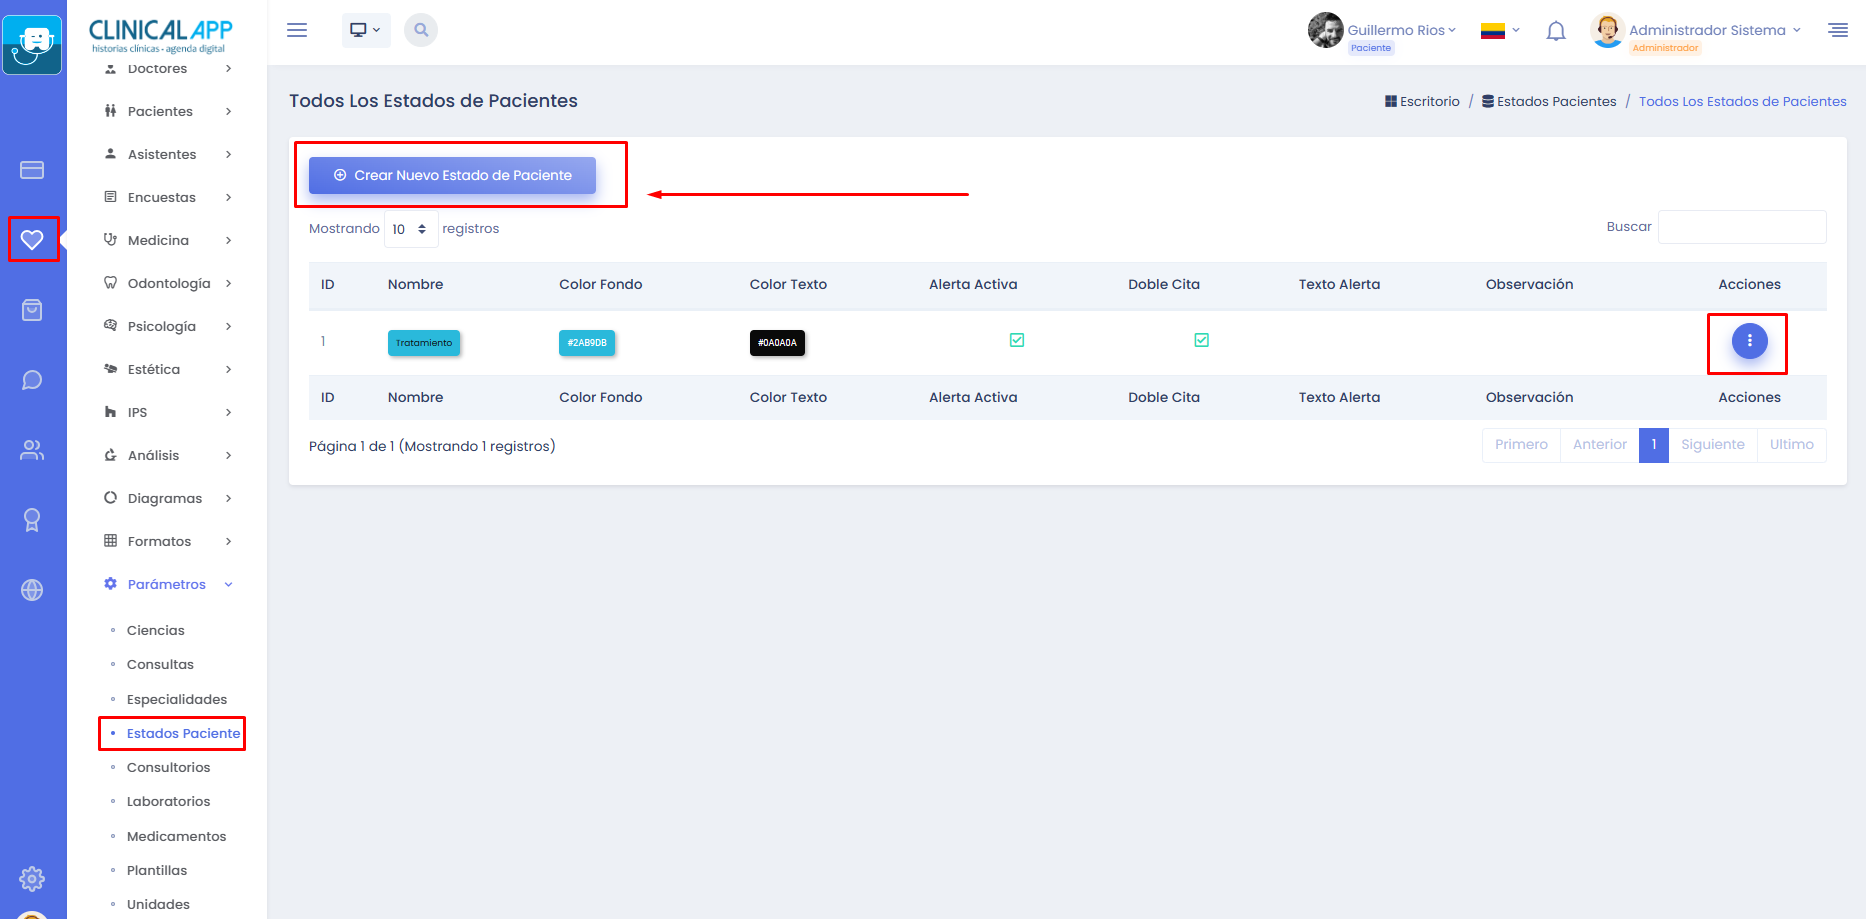
Task: Click the #2AB9DB background color swatch
Action: click(587, 342)
